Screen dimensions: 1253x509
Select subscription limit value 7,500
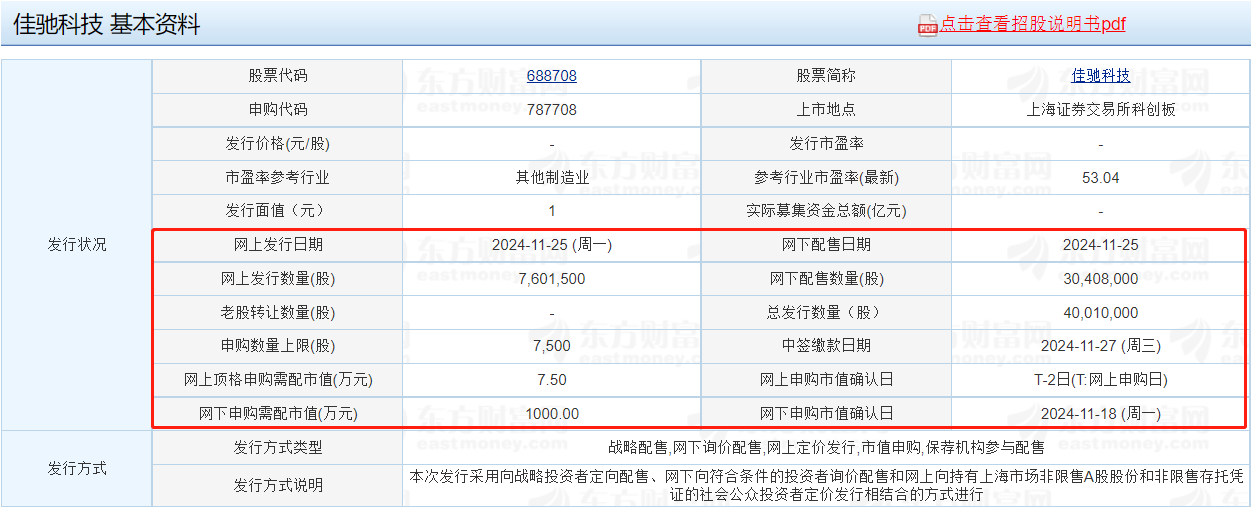(552, 346)
